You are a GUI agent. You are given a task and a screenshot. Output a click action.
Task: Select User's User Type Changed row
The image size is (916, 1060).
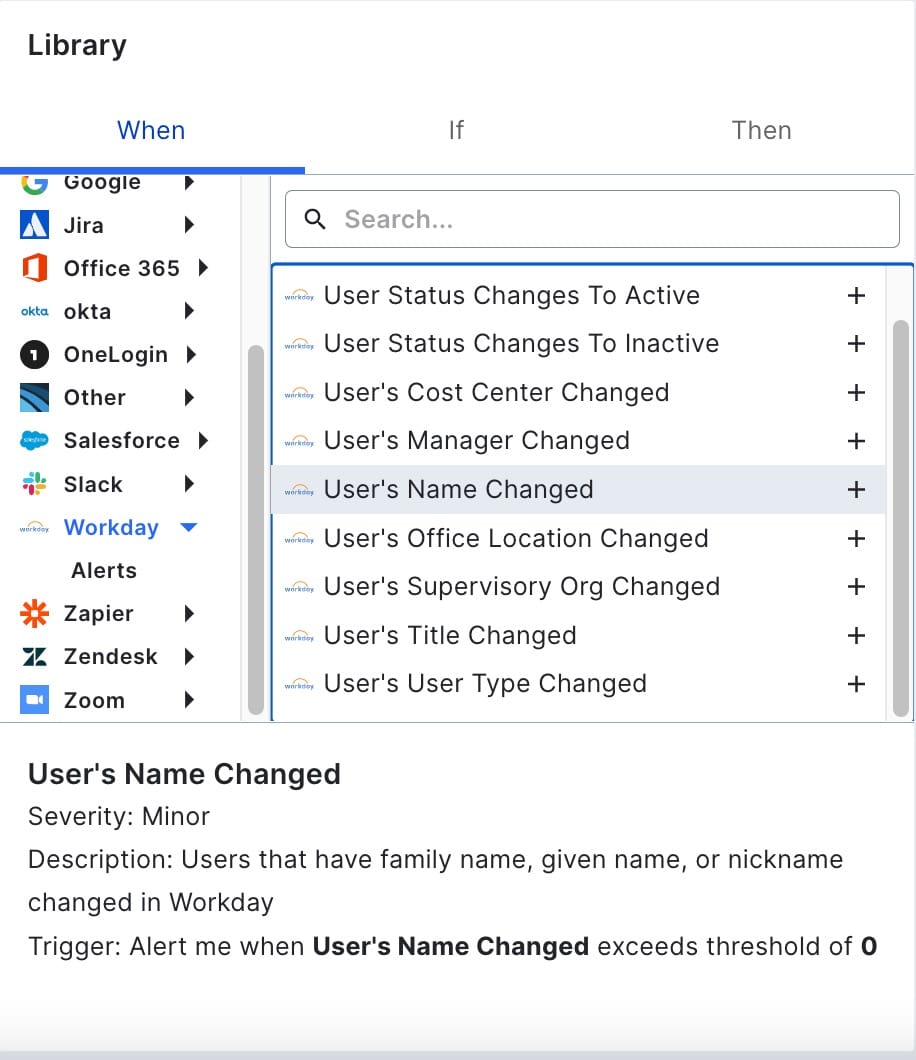(x=579, y=683)
